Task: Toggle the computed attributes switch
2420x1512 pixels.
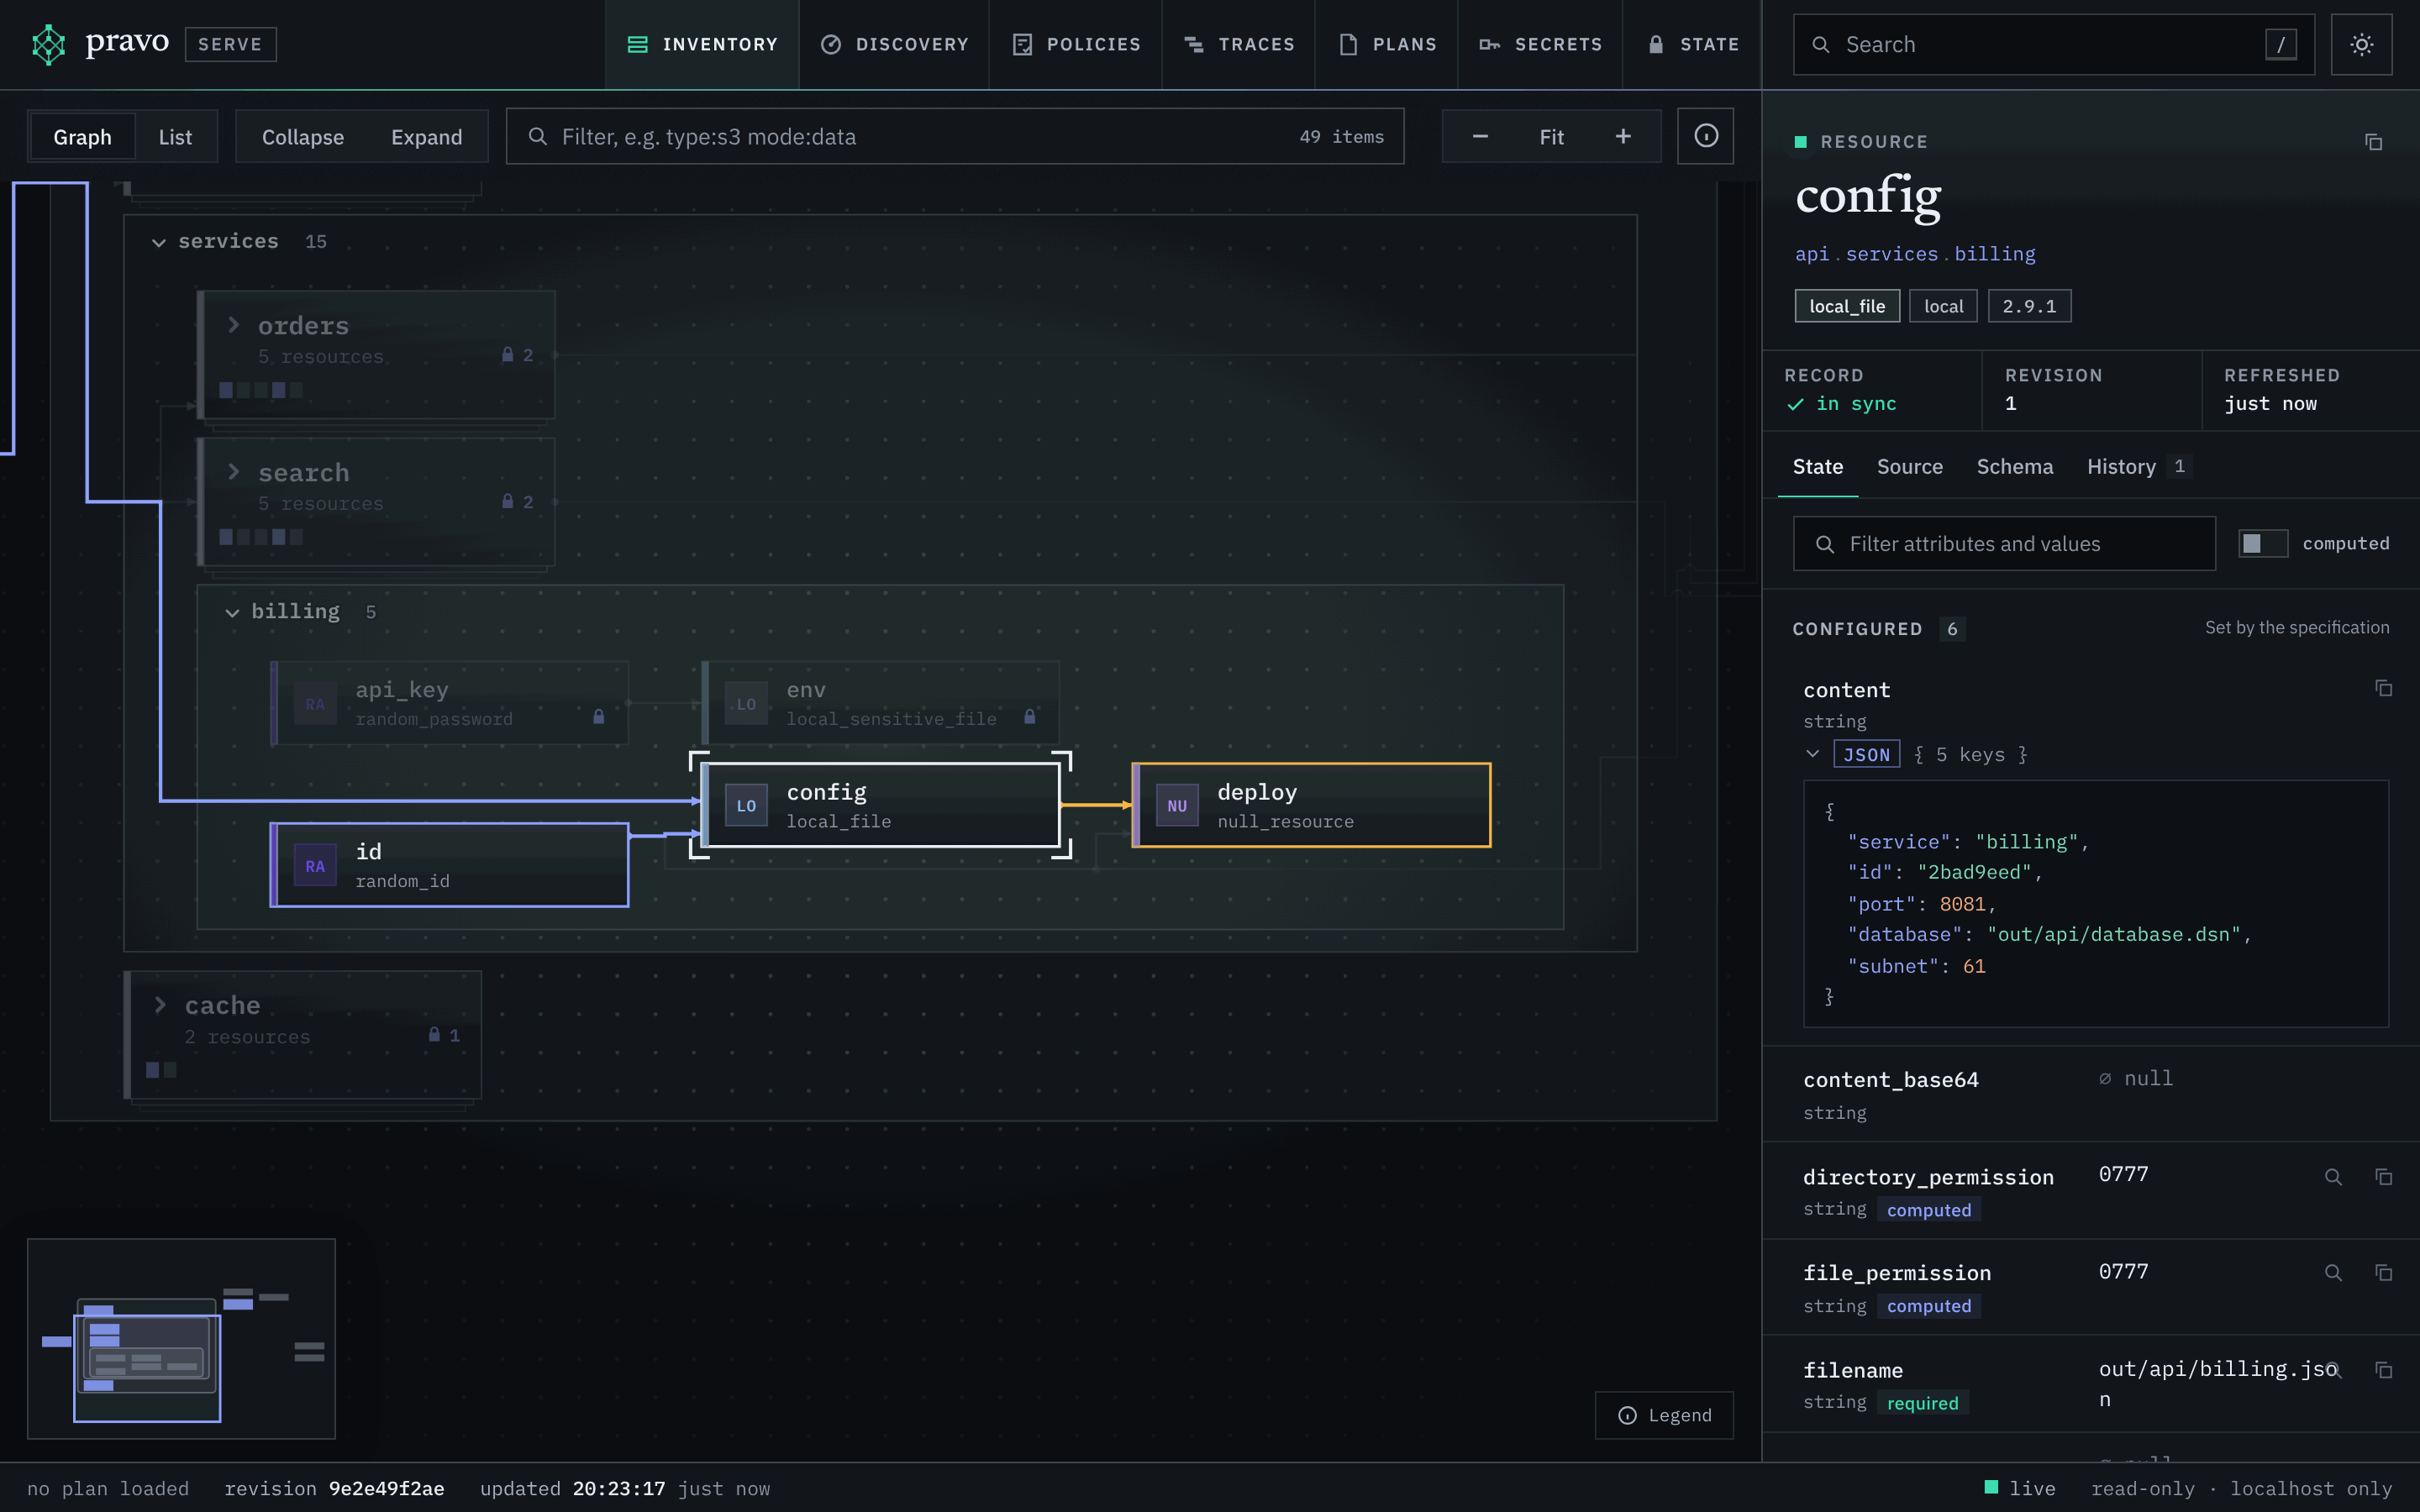Action: coord(2262,543)
